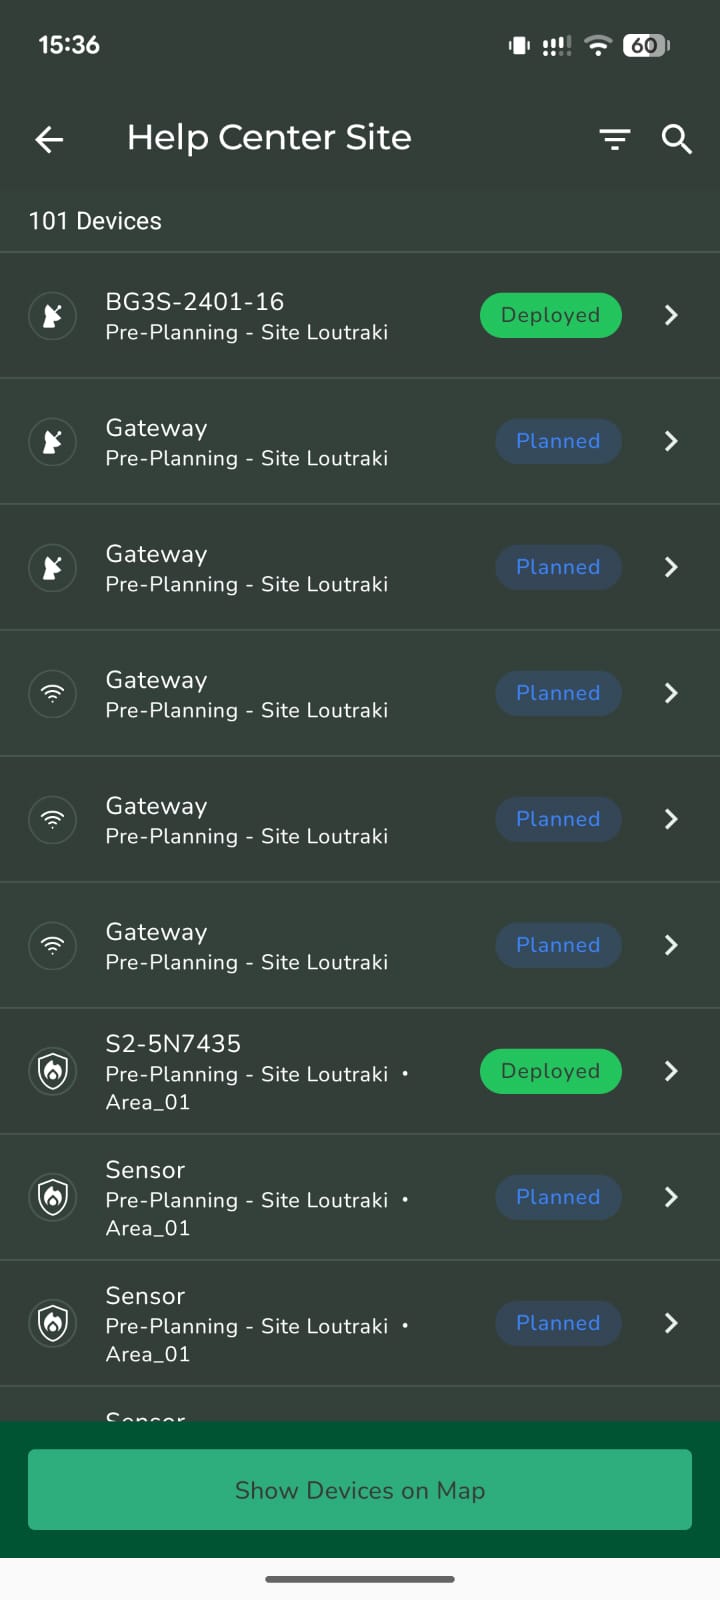Tap the chevron on the last fully visible Sensor row
720x1600 pixels.
[x=671, y=1323]
